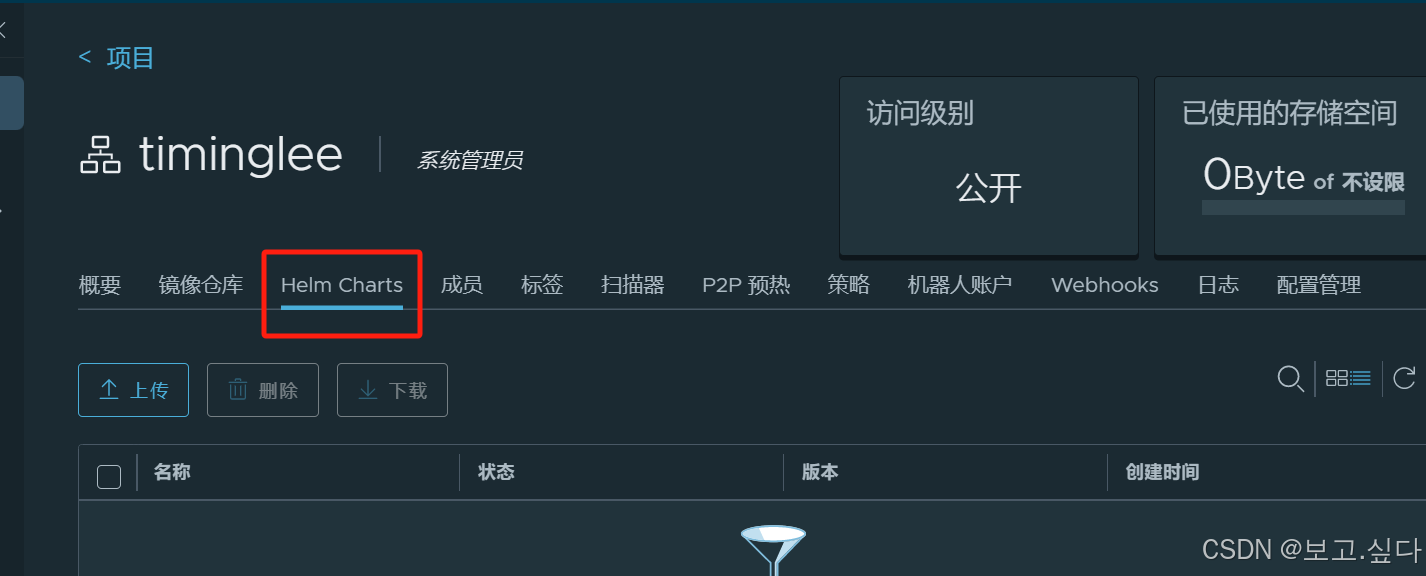The image size is (1426, 576).
Task: Click the search magnifier icon
Action: point(1291,378)
